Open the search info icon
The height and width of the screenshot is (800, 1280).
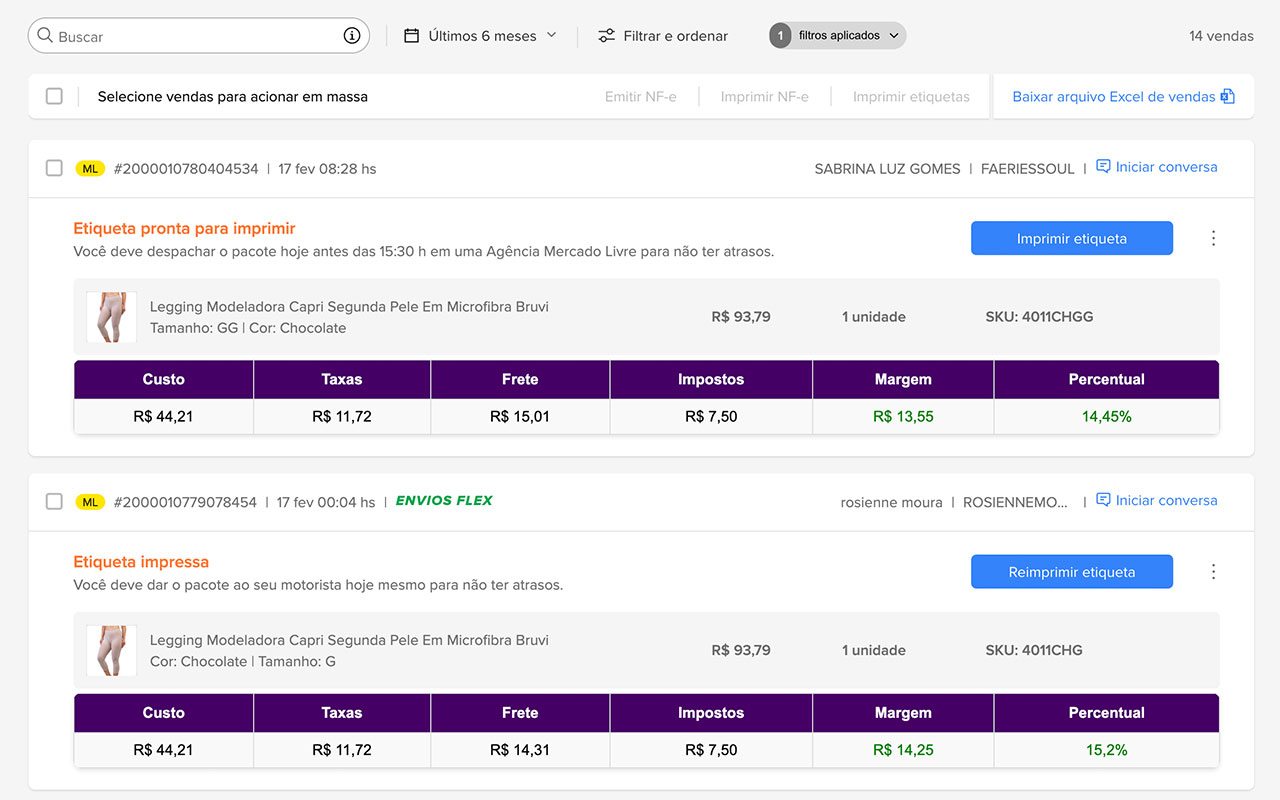pyautogui.click(x=352, y=36)
